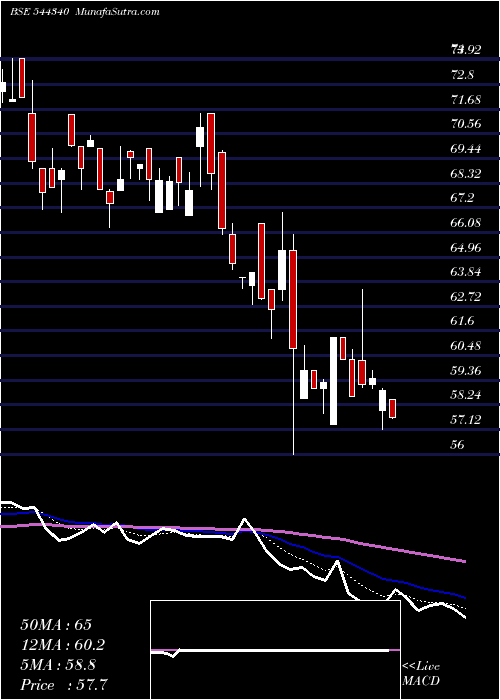Click the tall white candlestick spanning 57 to 61
The height and width of the screenshot is (700, 500).
(333, 381)
